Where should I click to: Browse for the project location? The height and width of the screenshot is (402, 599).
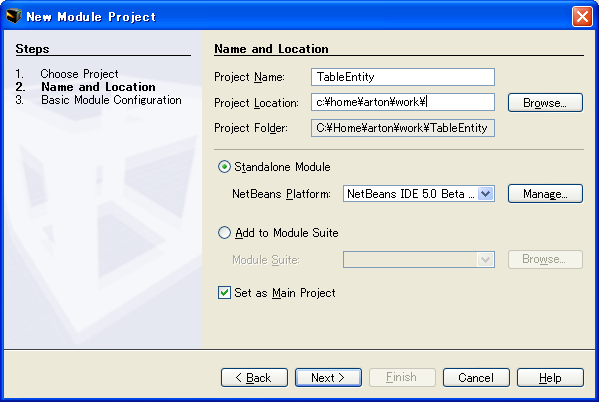coord(545,103)
